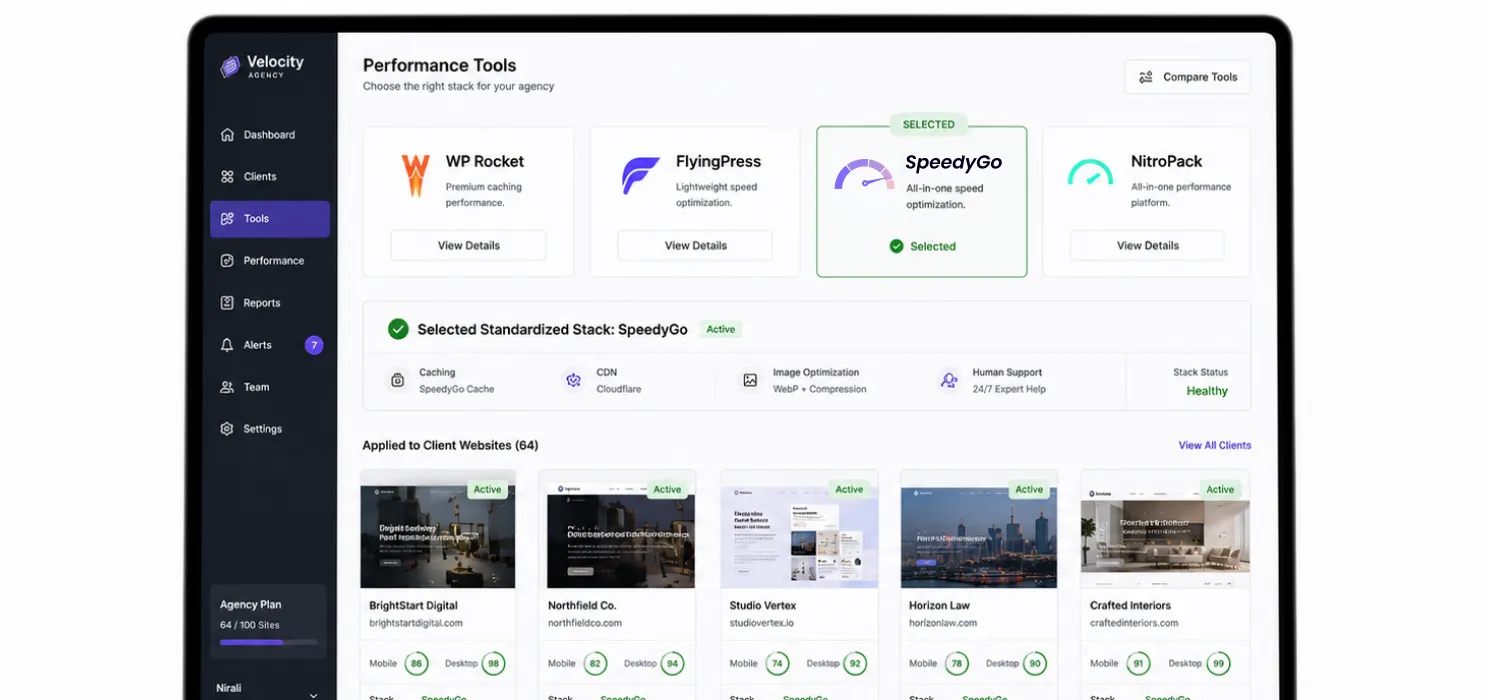The width and height of the screenshot is (1488, 700).
Task: Click BrightStart Digital desktop score 98 ring
Action: click(493, 663)
